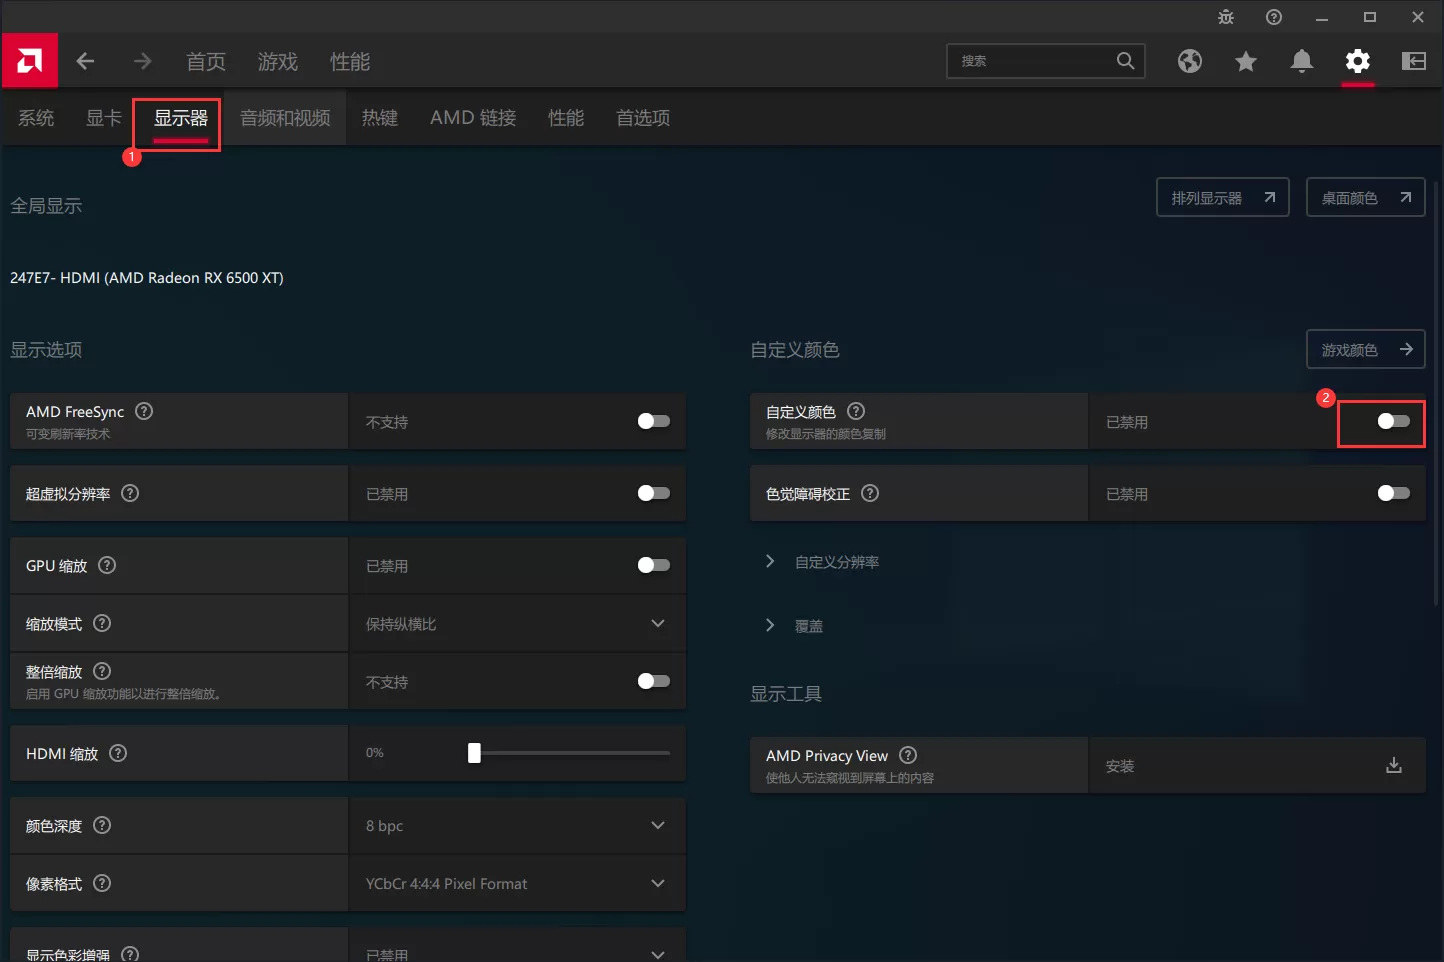Click the forward navigation arrow
This screenshot has width=1444, height=962.
pos(142,61)
